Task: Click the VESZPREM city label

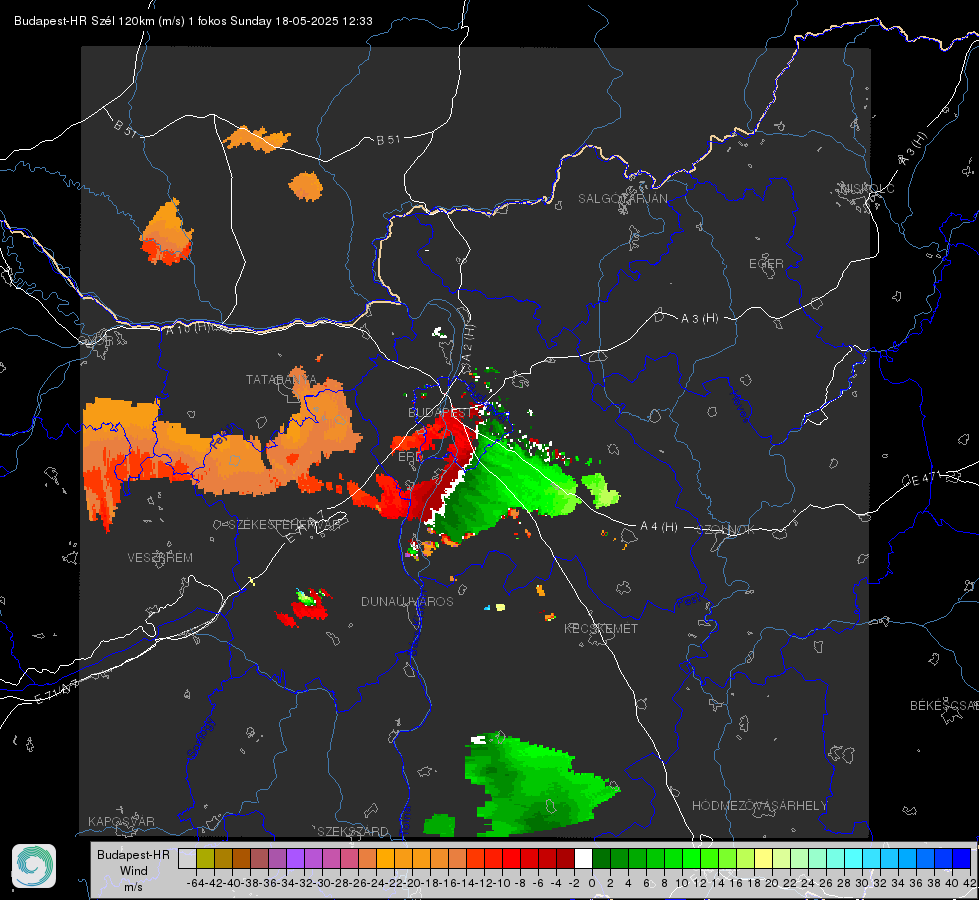Action: [160, 557]
